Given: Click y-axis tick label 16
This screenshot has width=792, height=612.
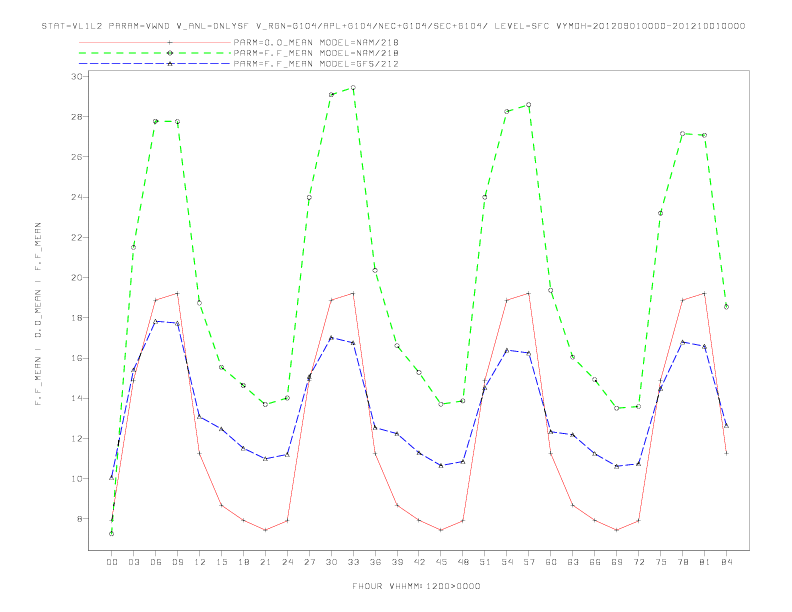Looking at the screenshot, I should tap(78, 358).
